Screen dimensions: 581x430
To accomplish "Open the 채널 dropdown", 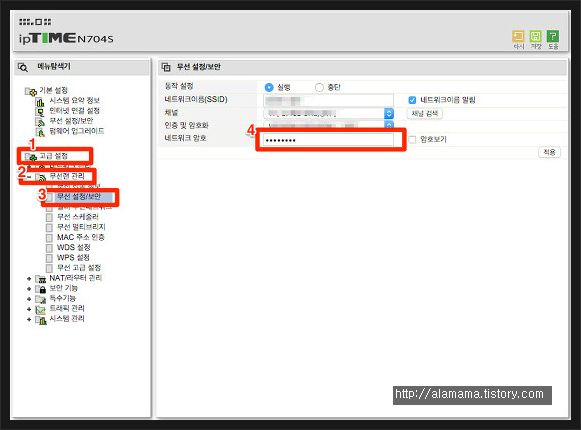I will click(x=329, y=113).
